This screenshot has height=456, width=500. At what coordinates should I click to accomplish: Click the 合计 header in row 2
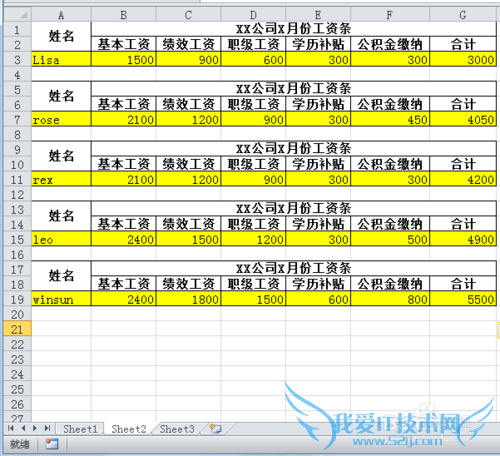463,44
